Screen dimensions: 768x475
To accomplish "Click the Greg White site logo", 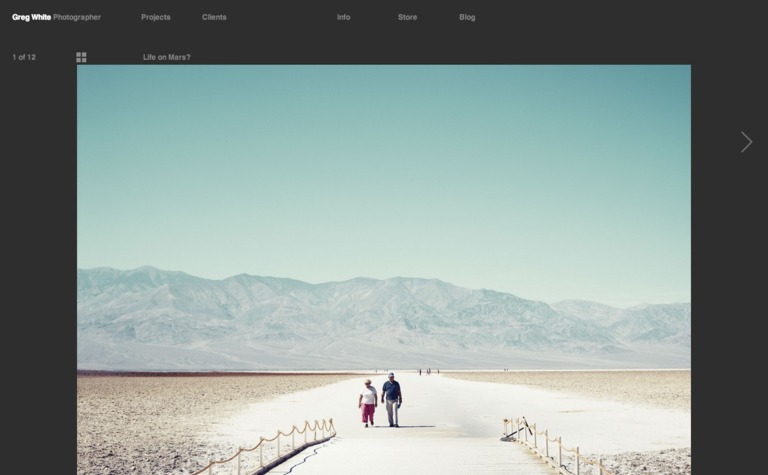I will (31, 17).
